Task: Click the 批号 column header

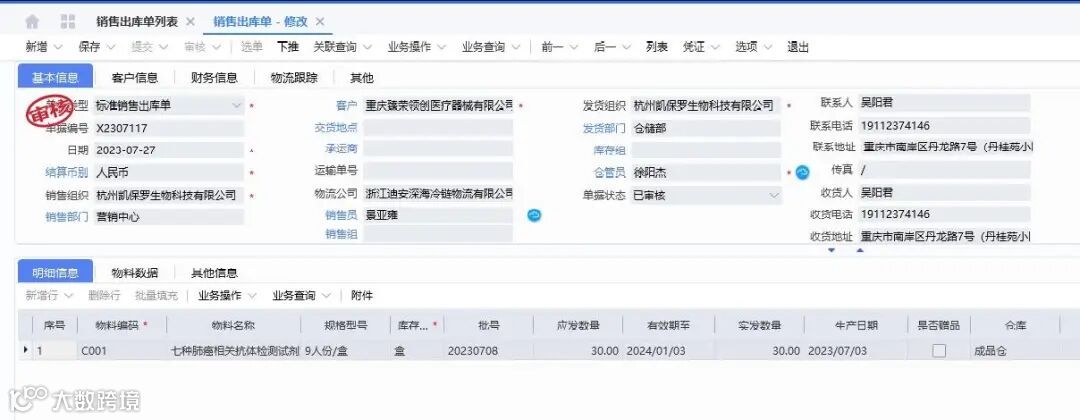Action: 488,324
